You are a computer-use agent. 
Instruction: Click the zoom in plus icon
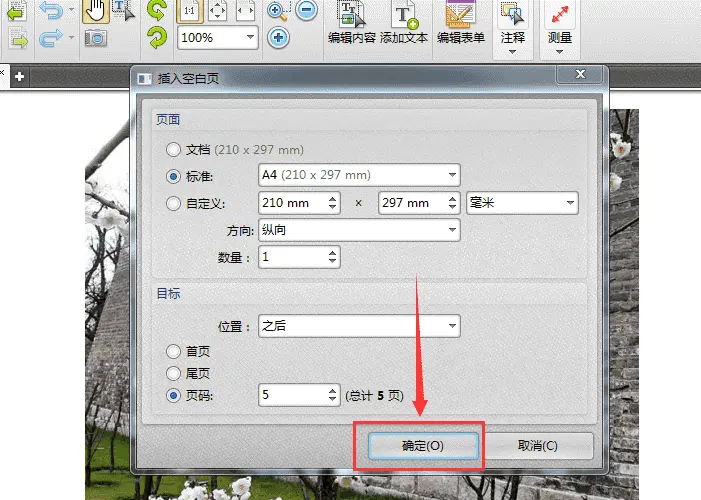[x=278, y=38]
